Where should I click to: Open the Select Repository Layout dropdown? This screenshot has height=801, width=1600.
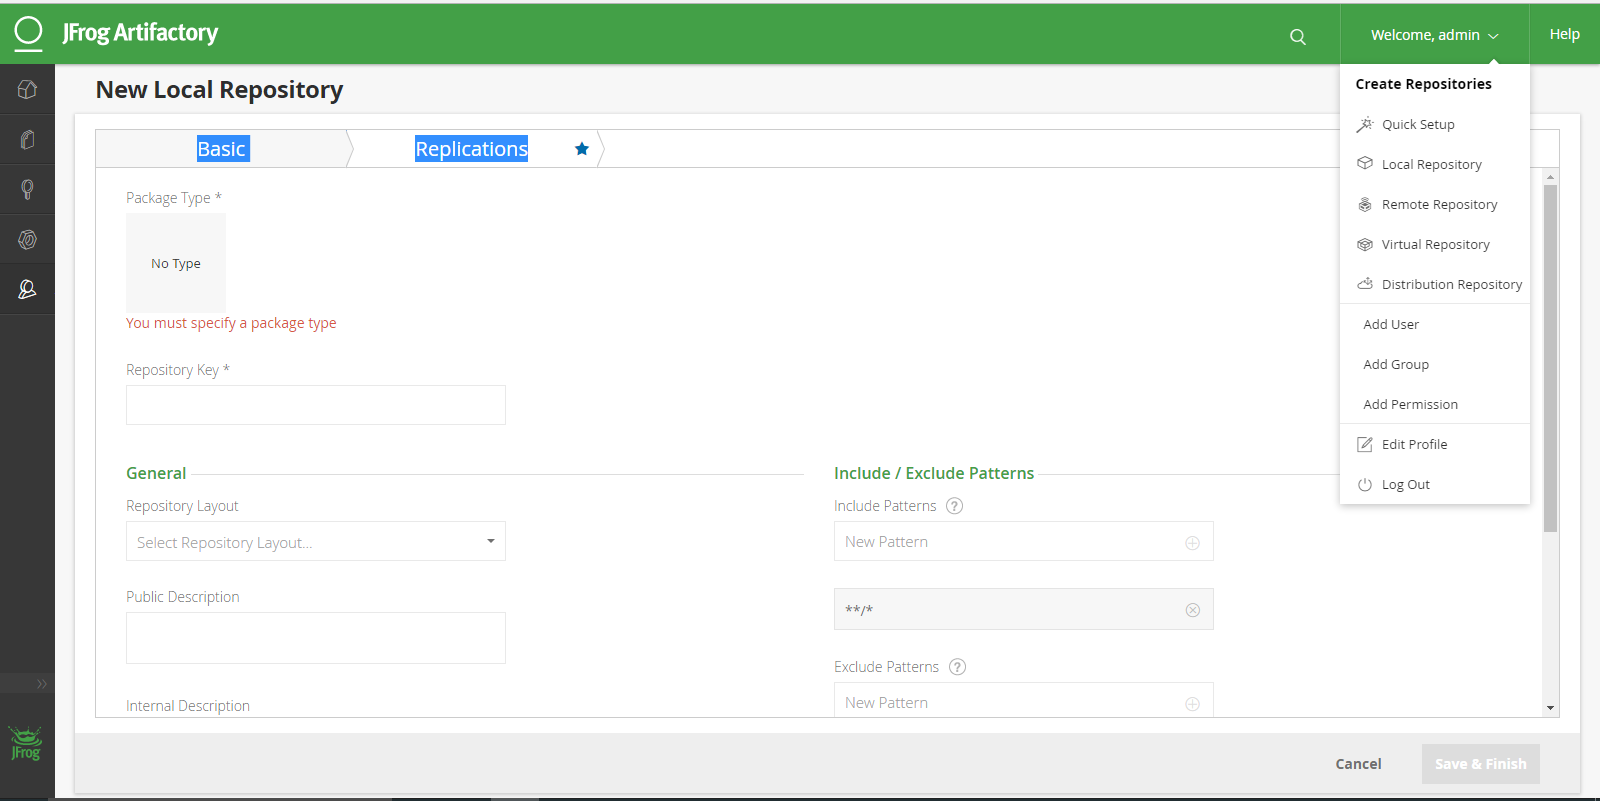pos(316,541)
